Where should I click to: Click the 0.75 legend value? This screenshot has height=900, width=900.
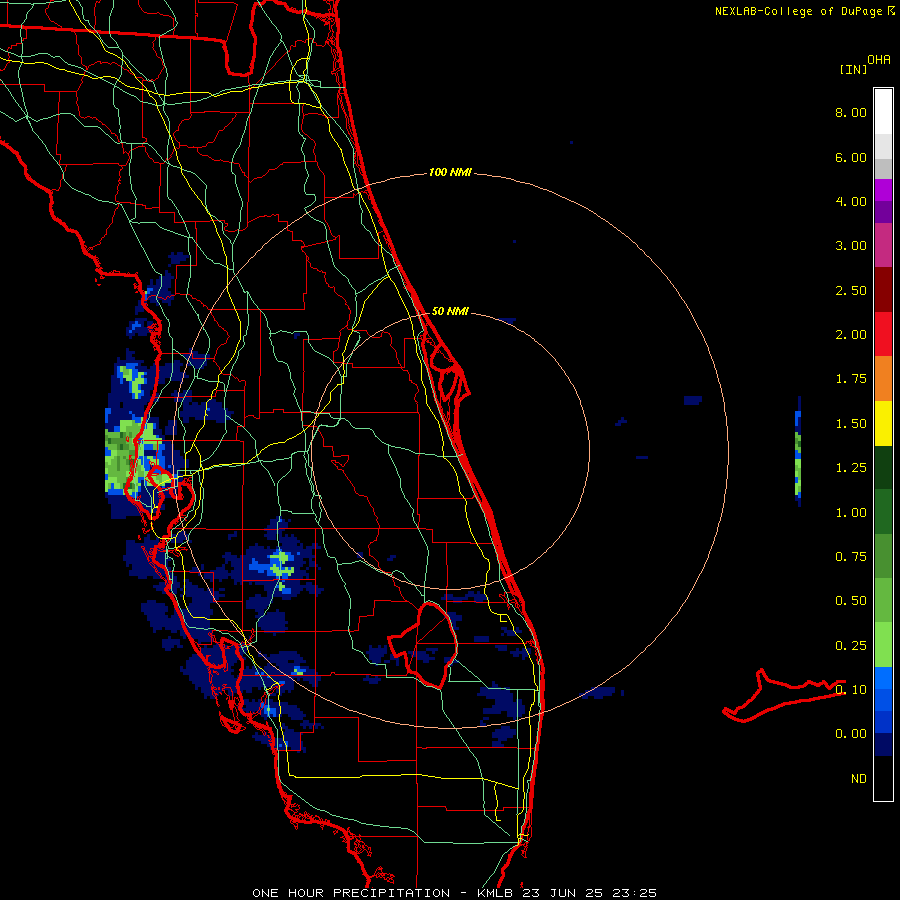[x=851, y=557]
